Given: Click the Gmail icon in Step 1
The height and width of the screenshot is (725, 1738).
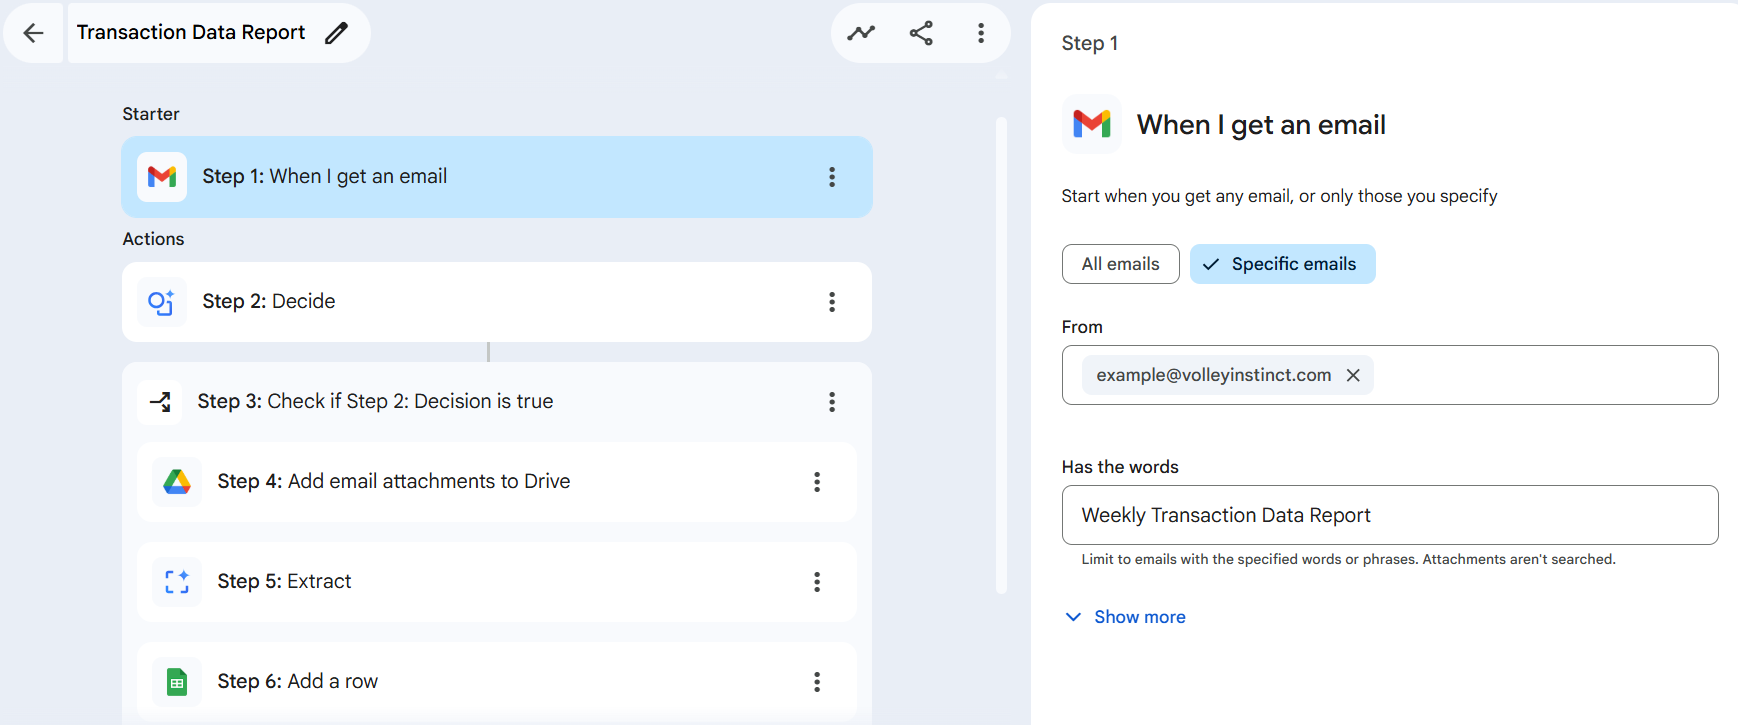Looking at the screenshot, I should click(x=162, y=177).
